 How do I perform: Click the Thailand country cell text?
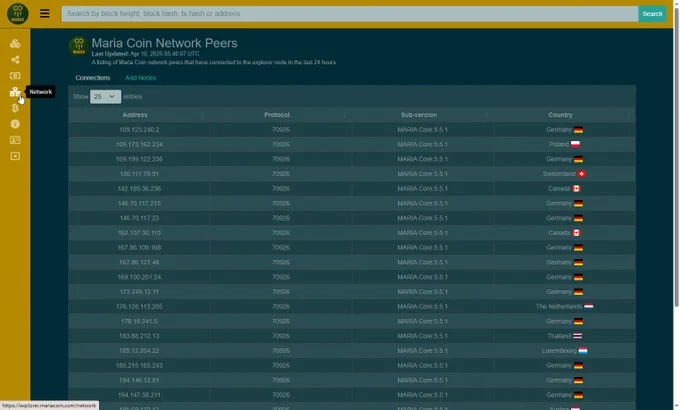pos(559,336)
